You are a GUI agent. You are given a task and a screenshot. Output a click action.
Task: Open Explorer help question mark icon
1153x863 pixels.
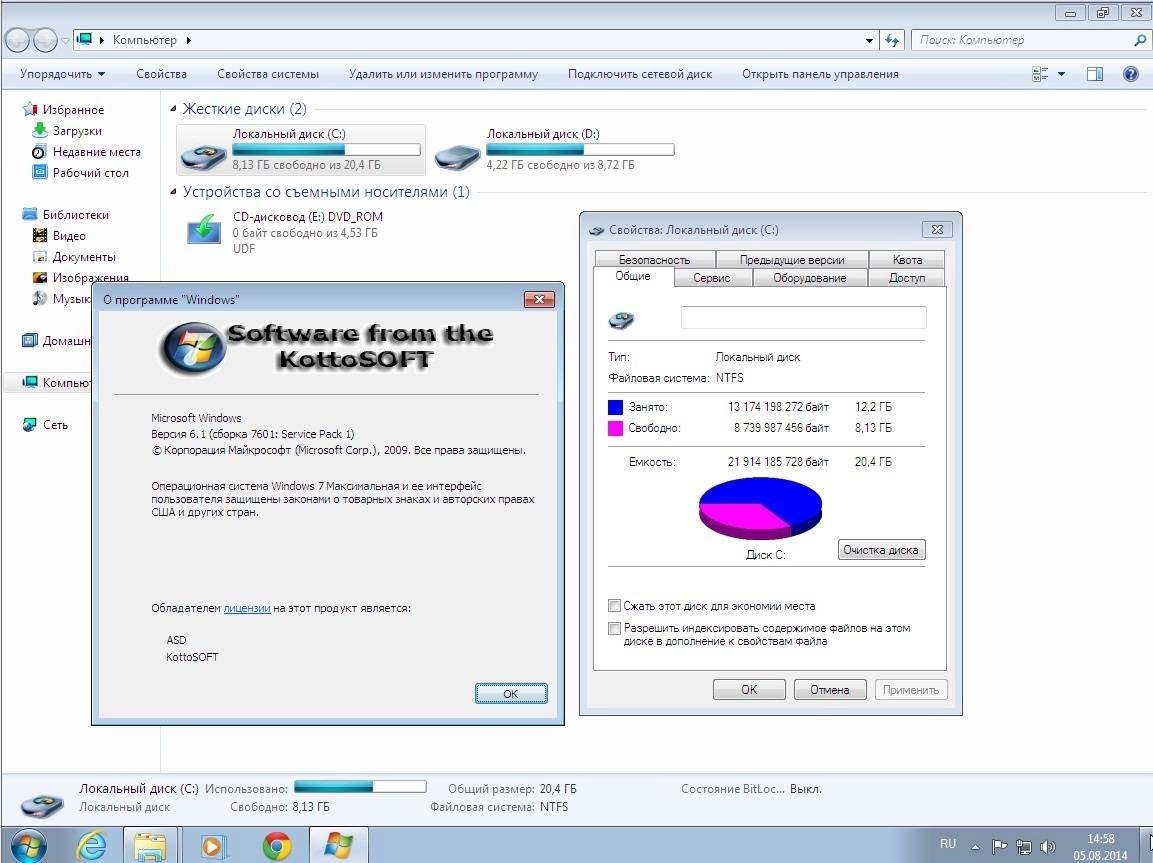[x=1131, y=74]
